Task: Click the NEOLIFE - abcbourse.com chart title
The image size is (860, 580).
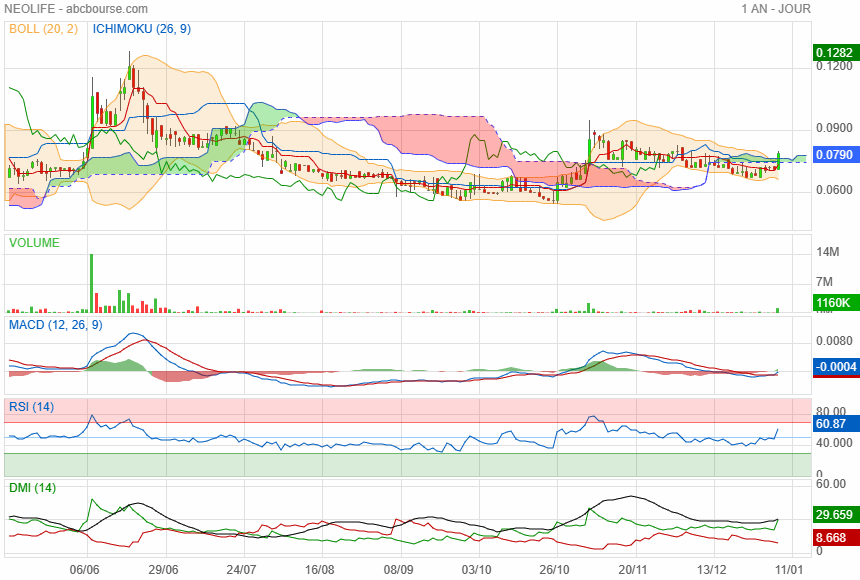Action: [76, 9]
